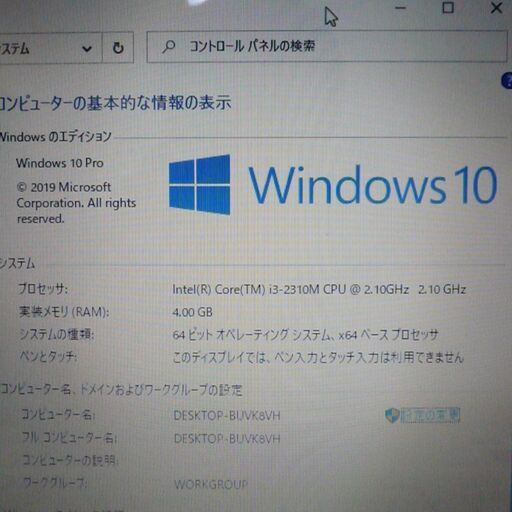Click the shield icon beside change settings
Viewport: 512px width, 512px height.
tap(392, 415)
